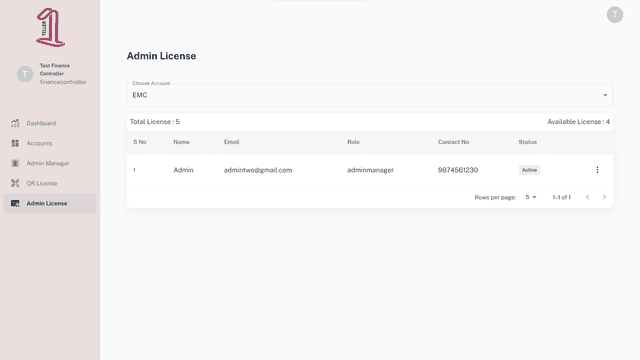The width and height of the screenshot is (640, 360).
Task: Click the Admin License page heading
Action: pos(161,56)
